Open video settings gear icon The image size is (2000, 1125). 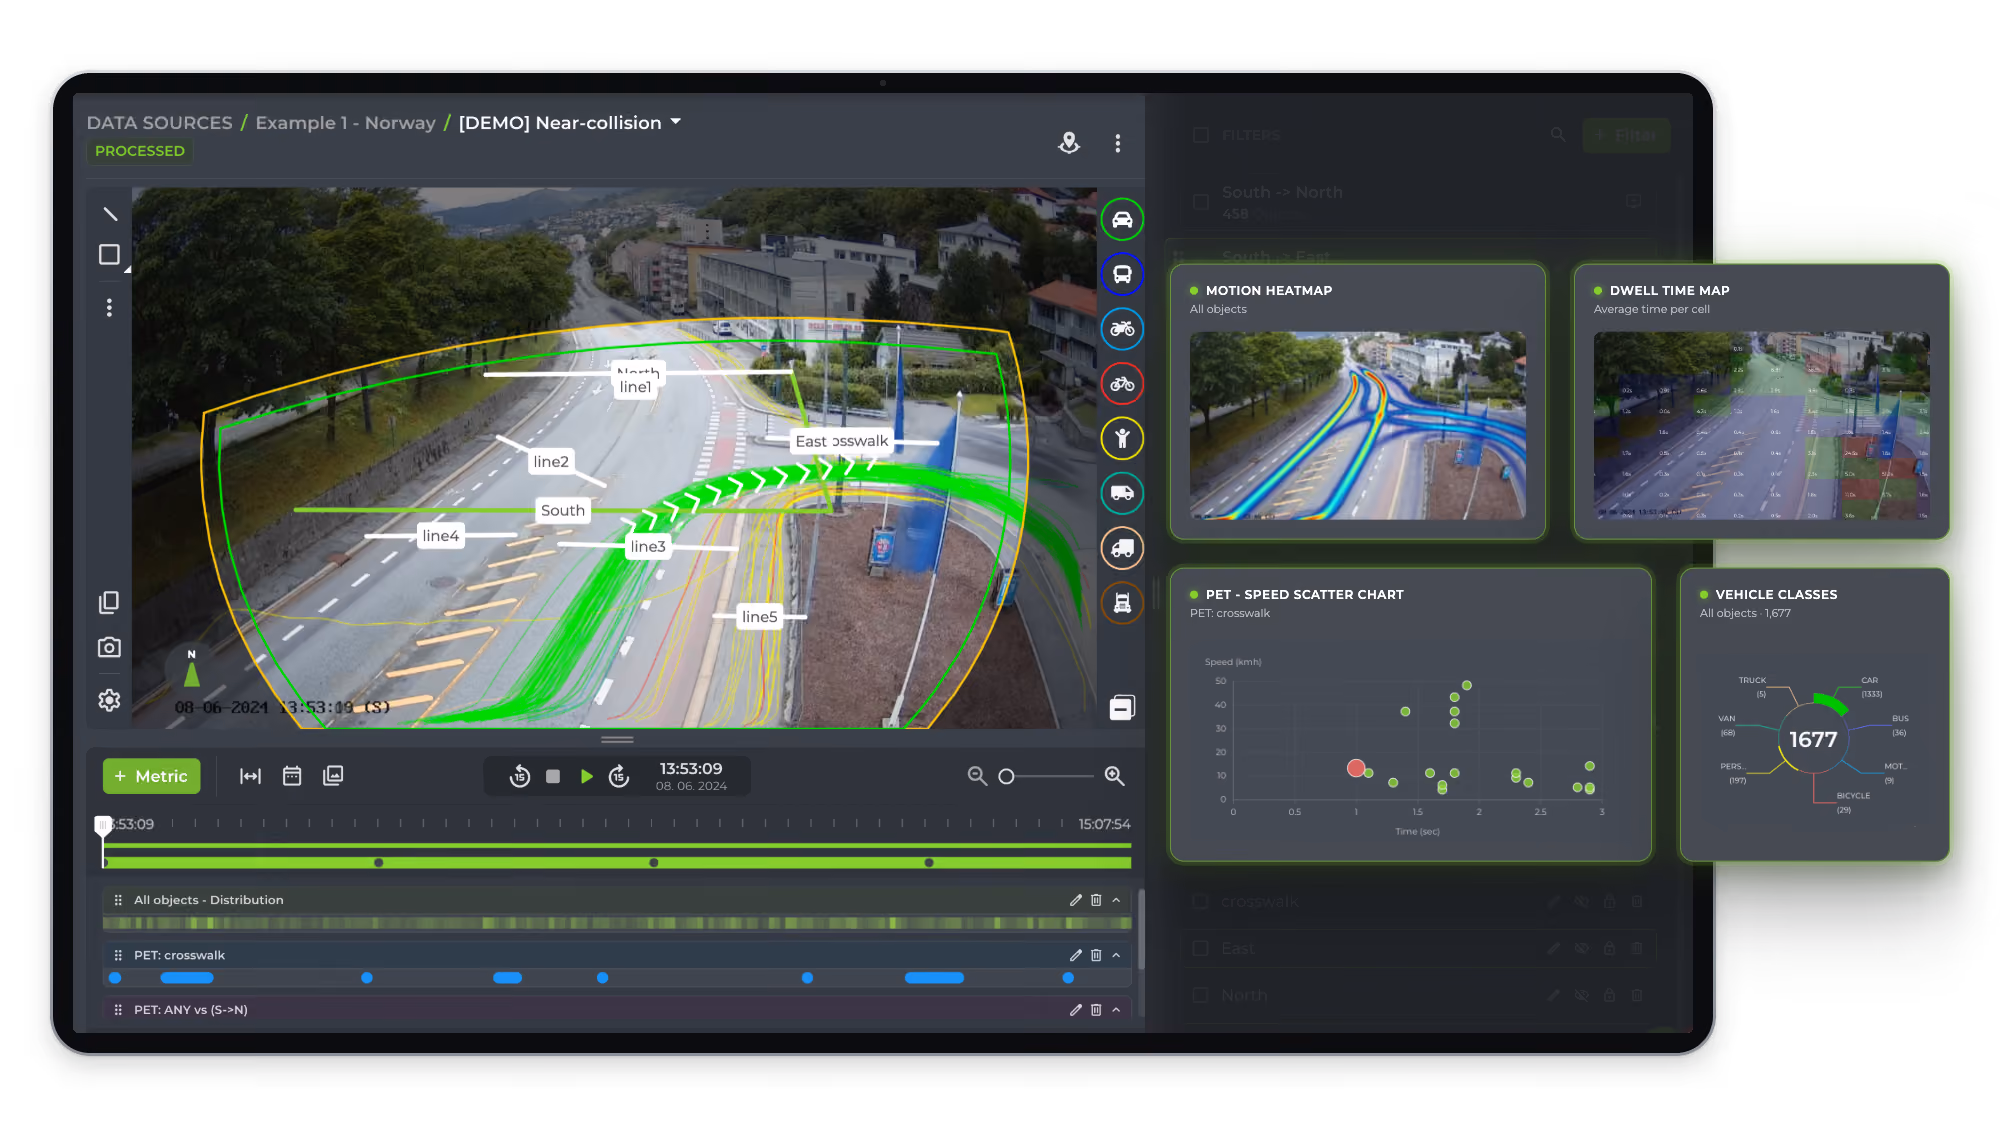(109, 700)
